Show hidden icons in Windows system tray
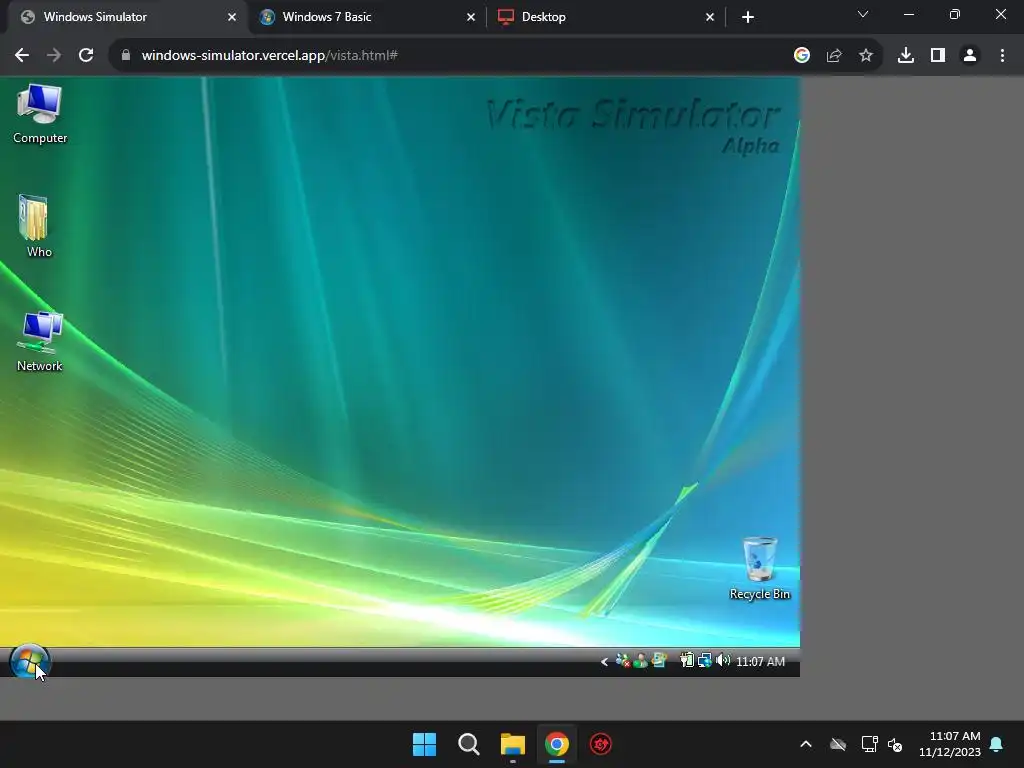Screen dimensions: 1024x768 click(x=806, y=744)
